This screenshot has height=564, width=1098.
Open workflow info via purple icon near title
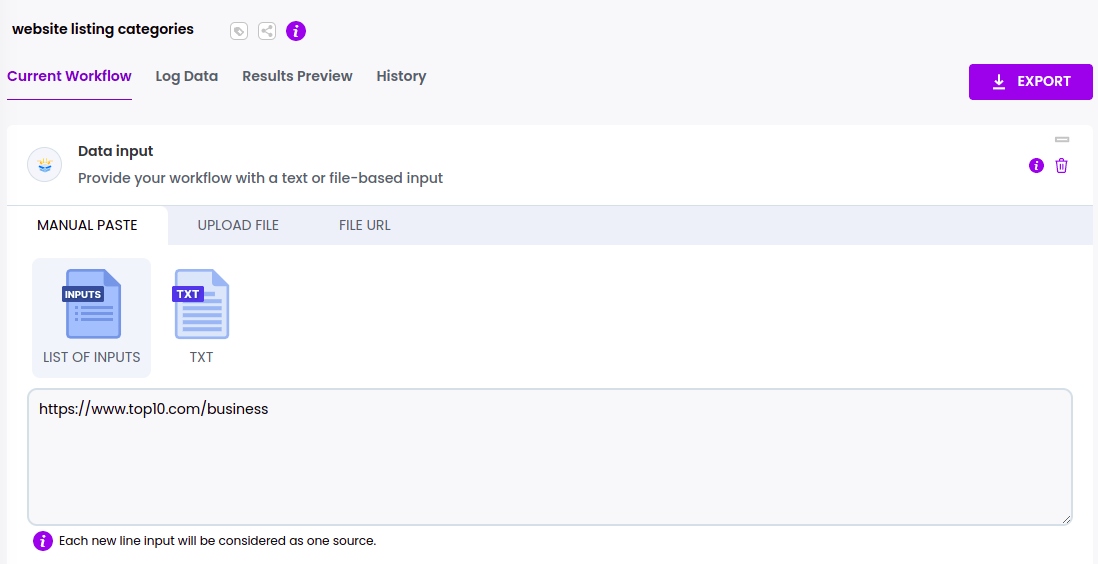pos(296,31)
